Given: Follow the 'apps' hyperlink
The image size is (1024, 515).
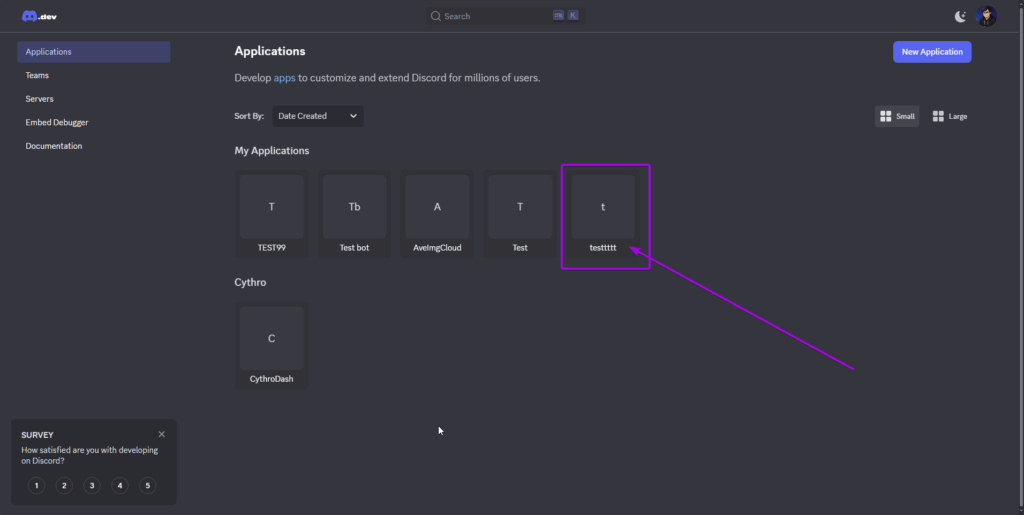Looking at the screenshot, I should (284, 78).
